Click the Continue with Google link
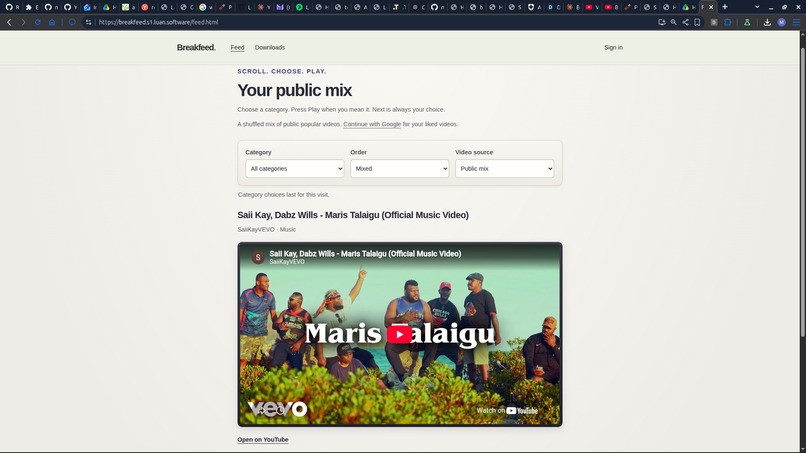This screenshot has height=453, width=806. click(x=372, y=124)
